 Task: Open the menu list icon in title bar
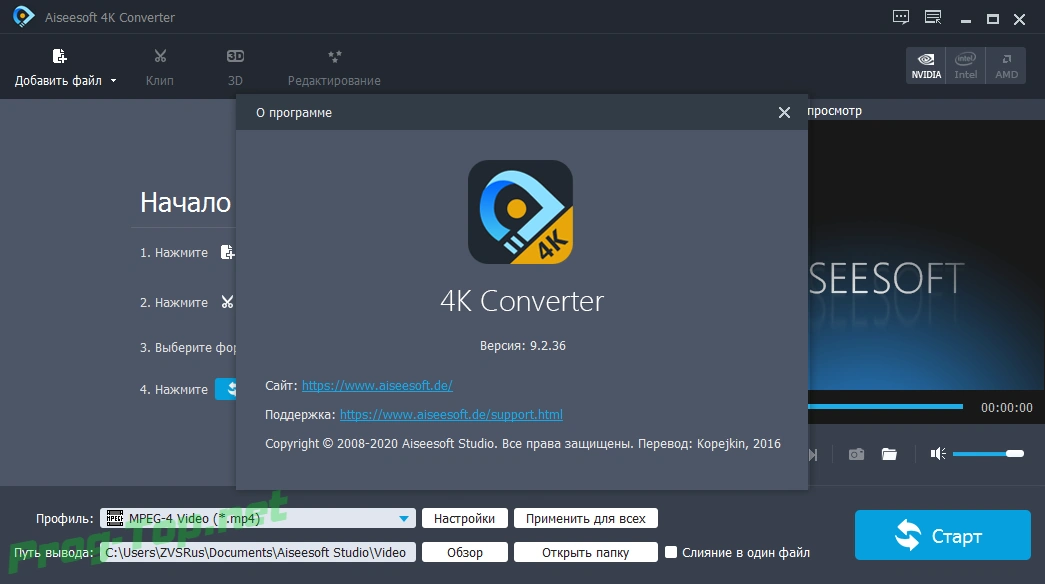(933, 17)
